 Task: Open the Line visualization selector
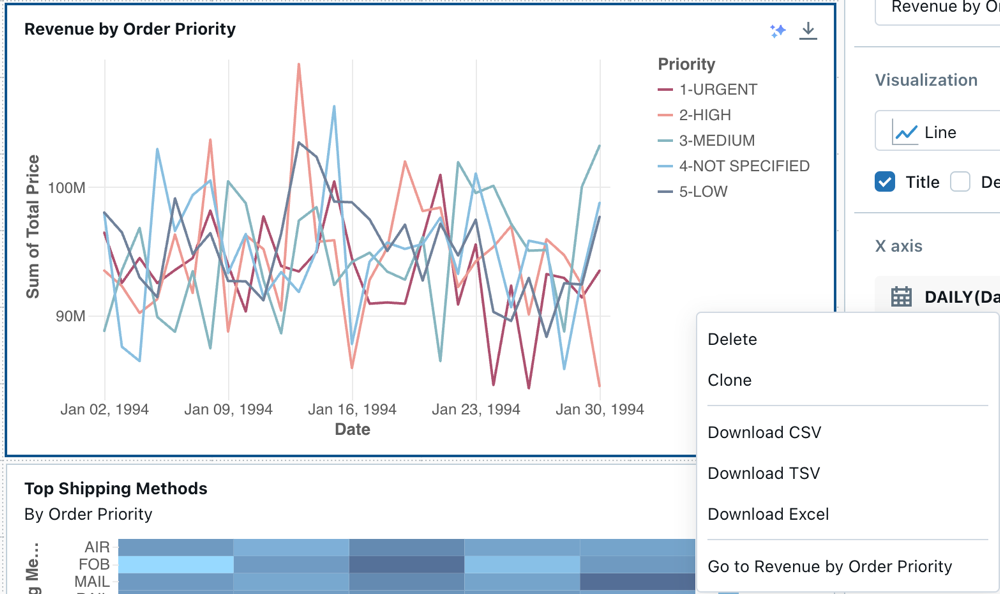pos(940,131)
